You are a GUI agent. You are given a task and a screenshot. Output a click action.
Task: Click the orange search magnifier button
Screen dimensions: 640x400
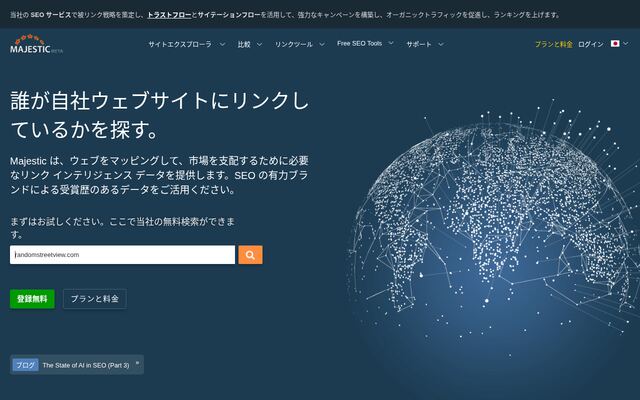(250, 255)
